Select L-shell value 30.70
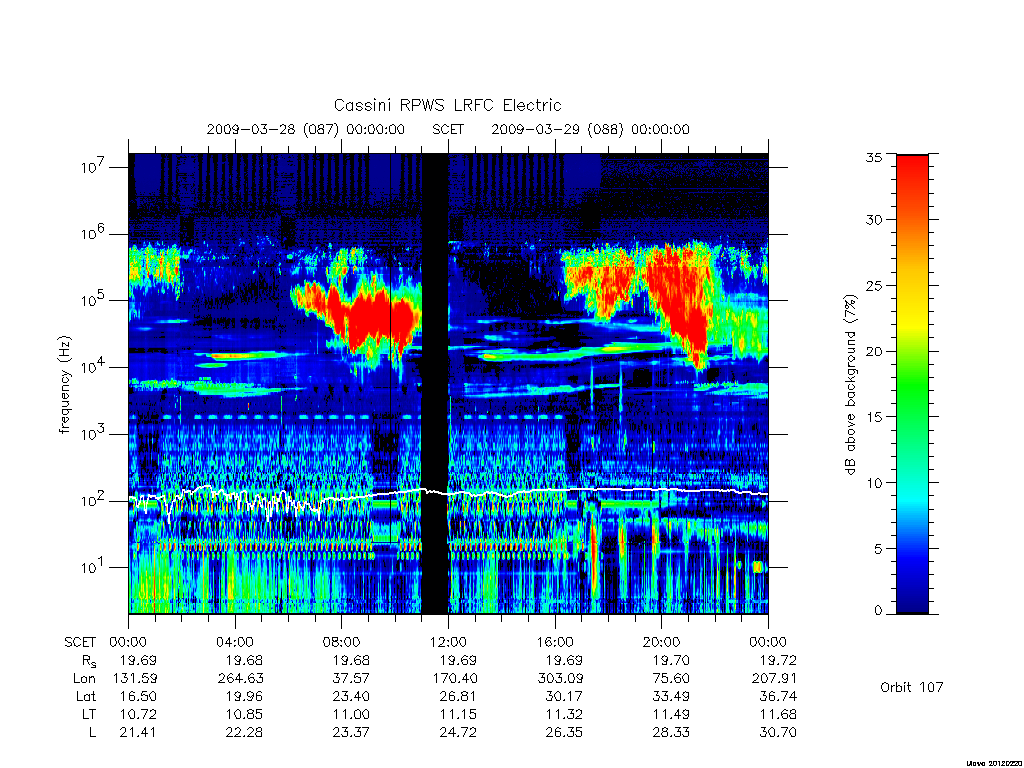This screenshot has height=768, width=1024. point(778,732)
